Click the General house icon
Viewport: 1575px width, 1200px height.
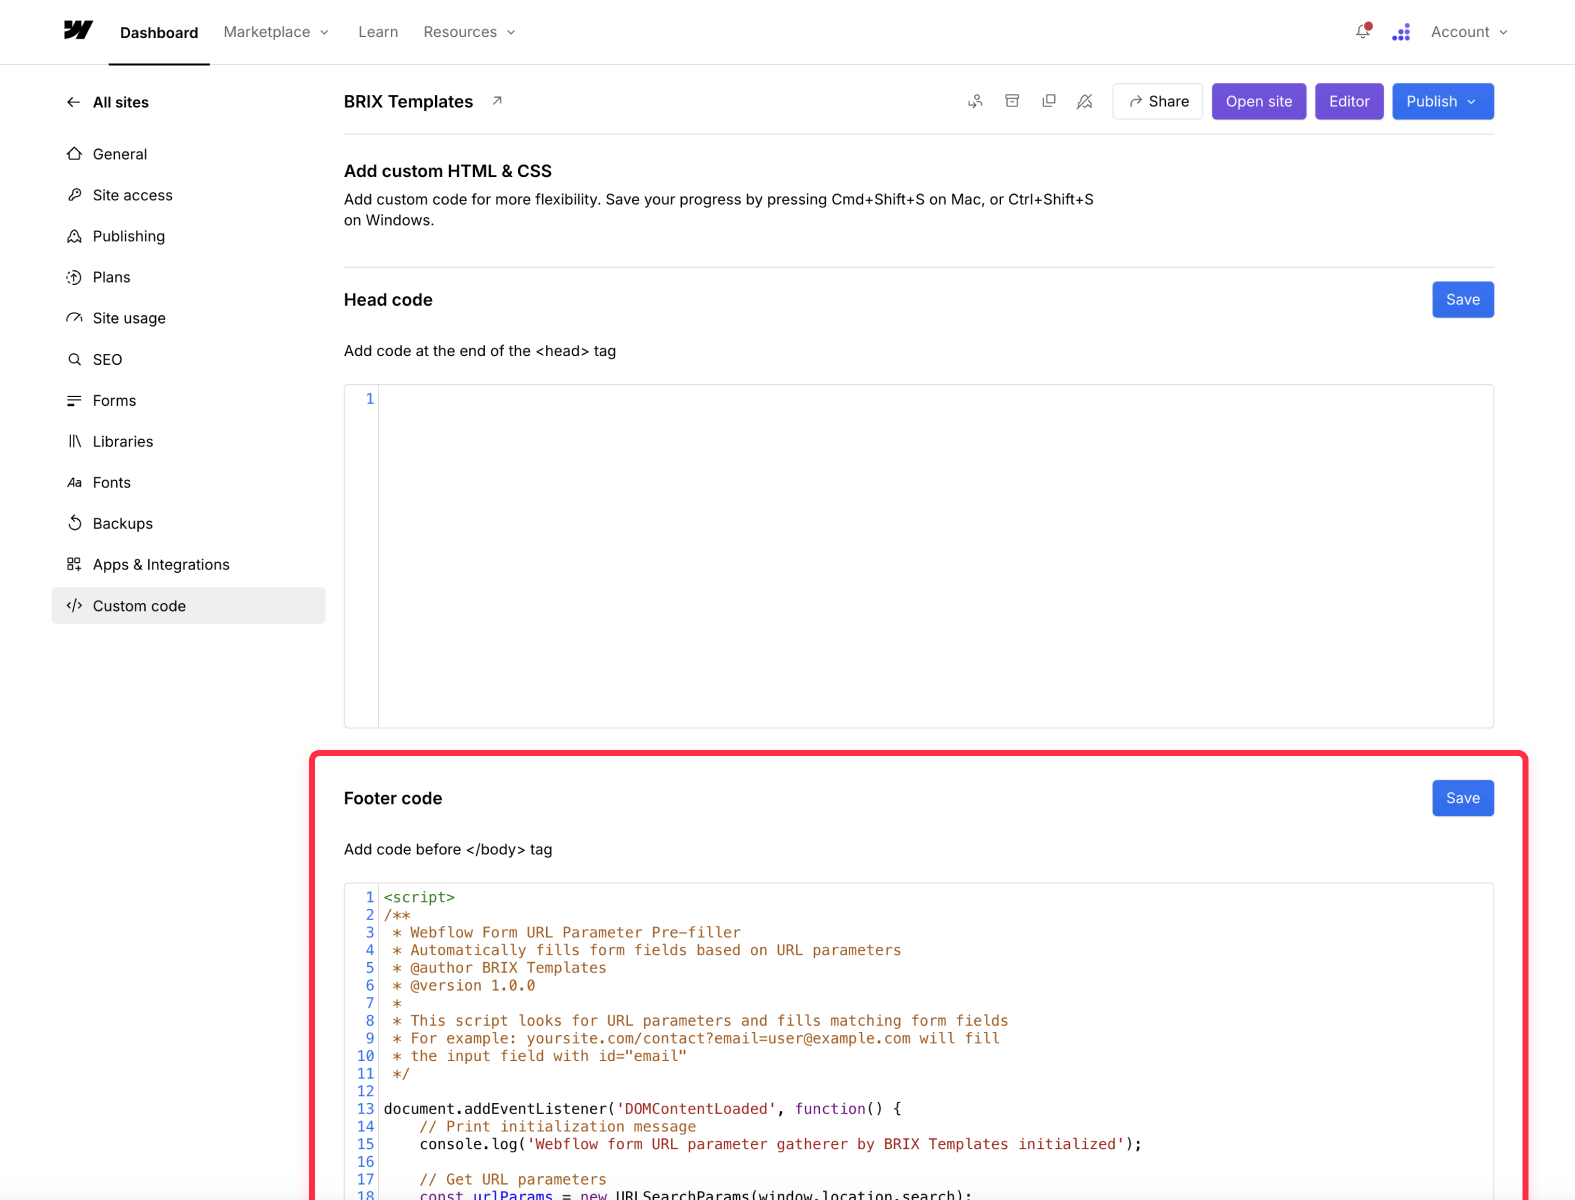[74, 154]
